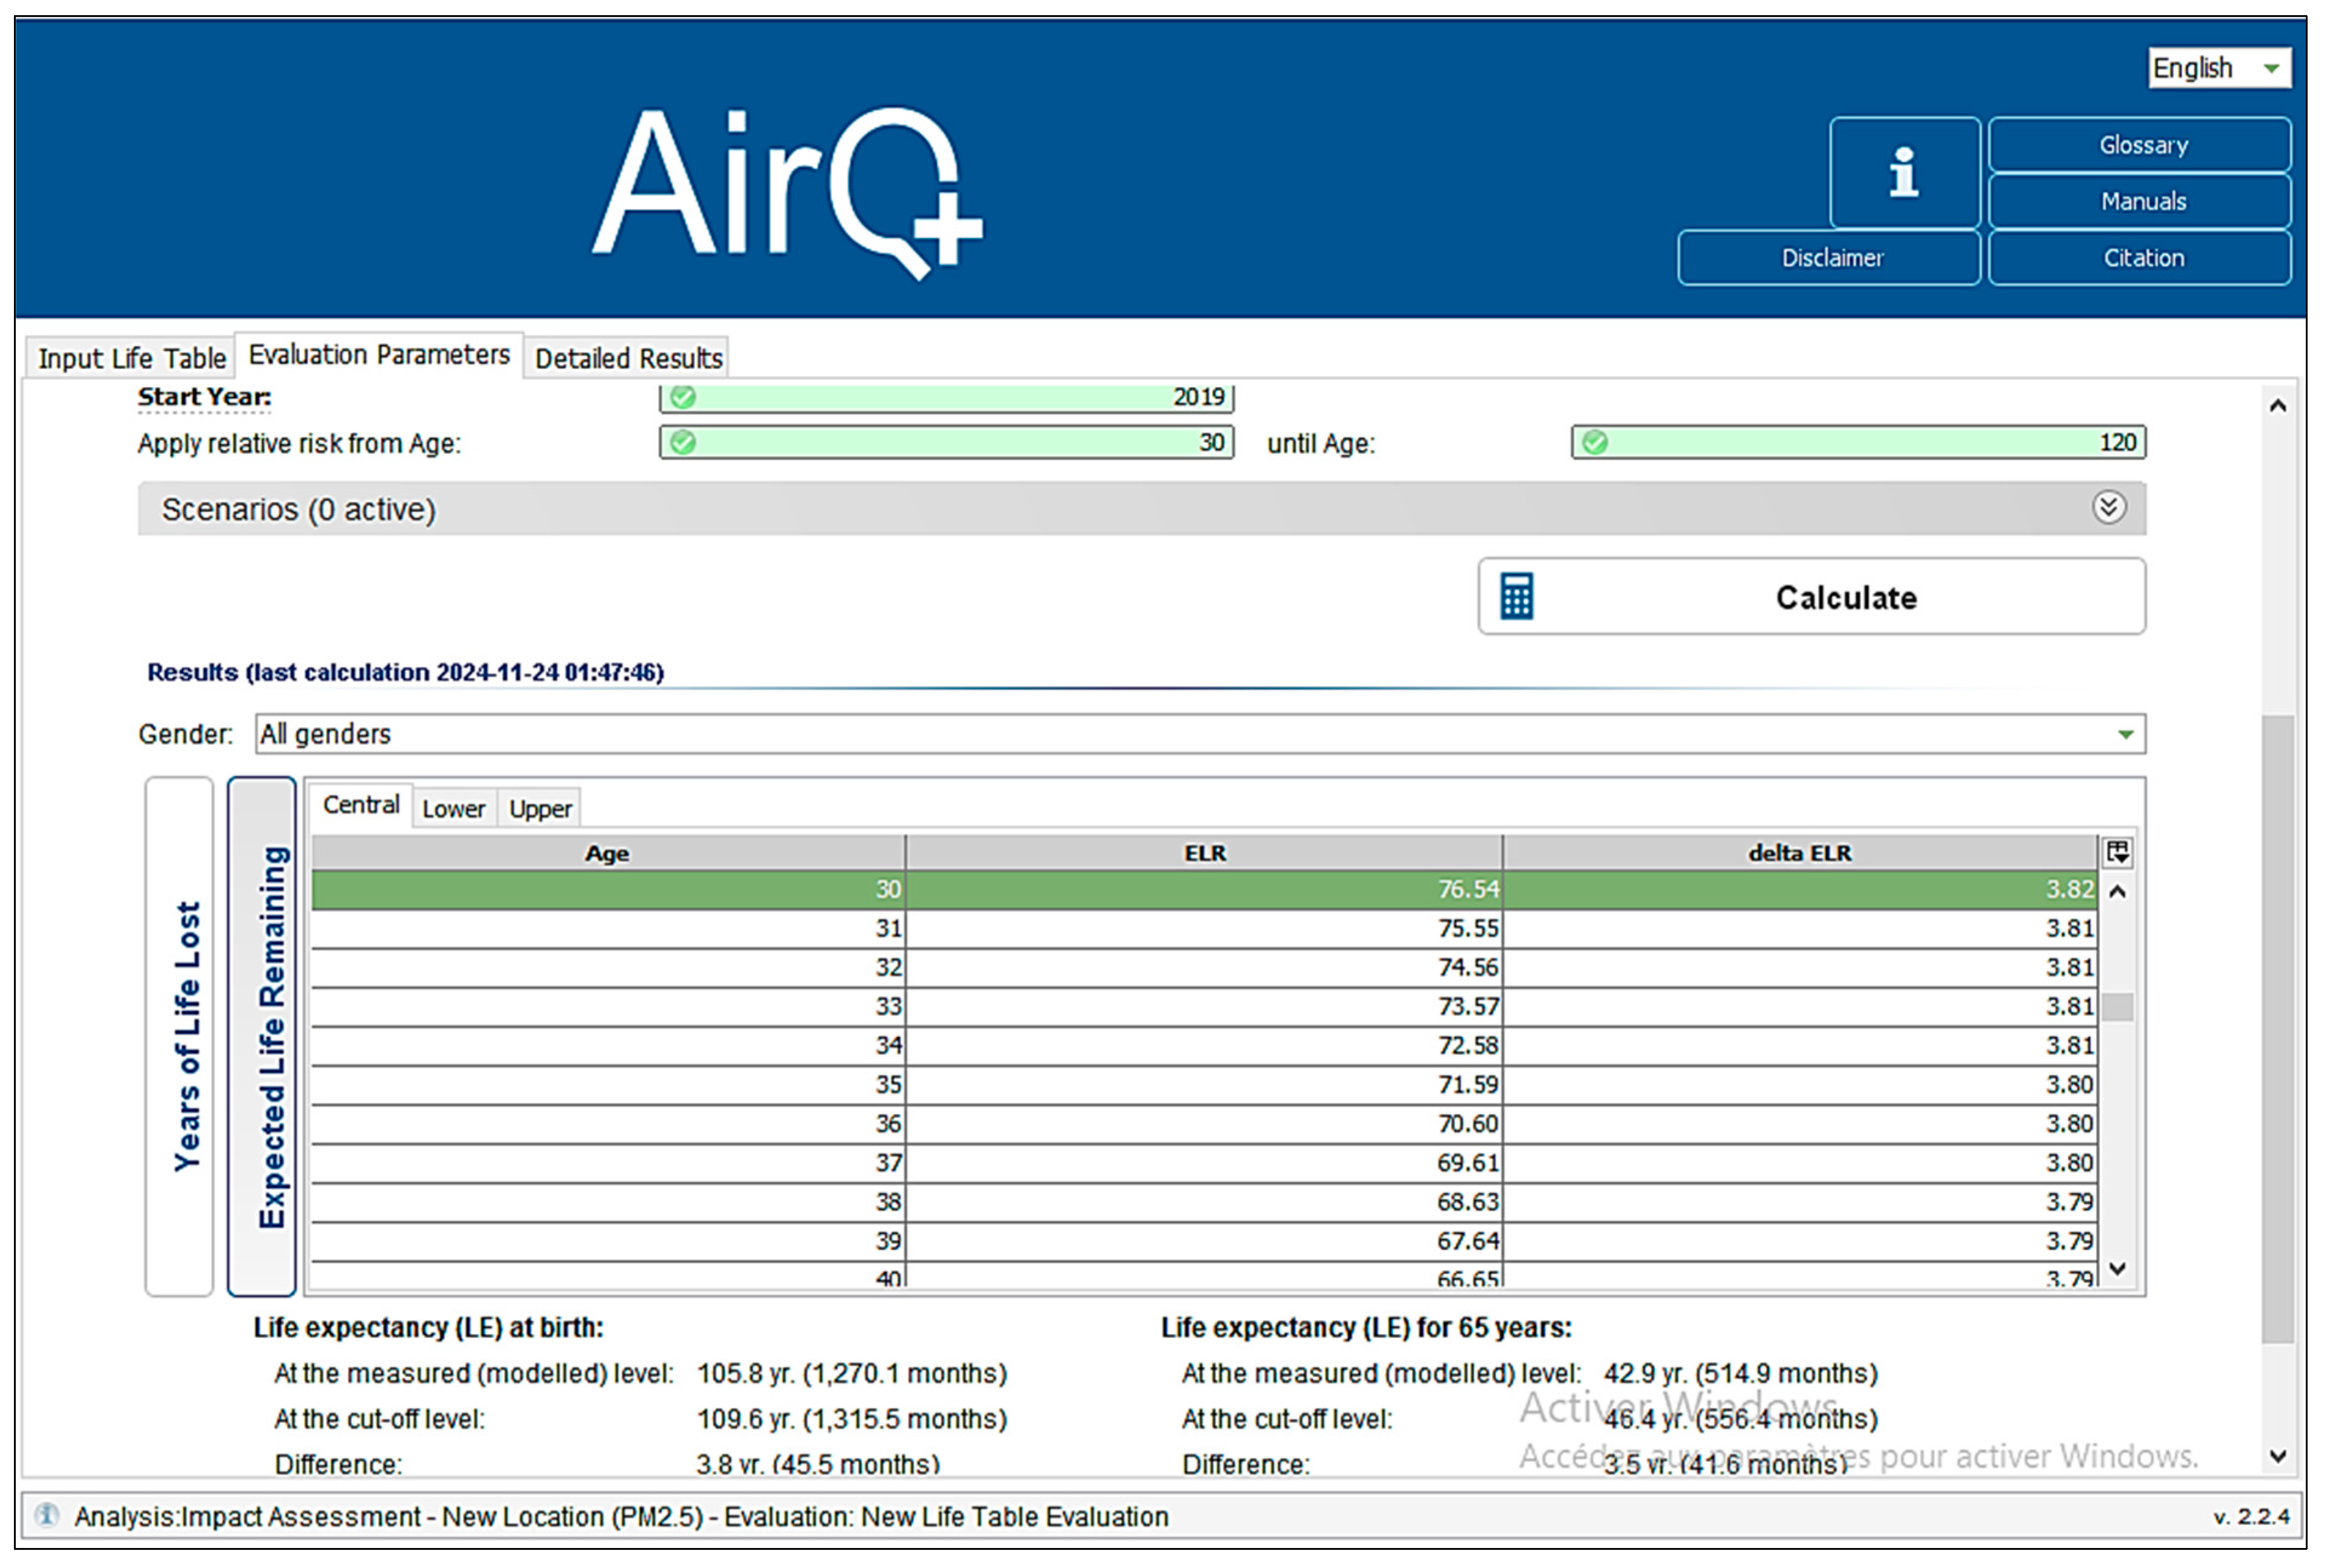Click the results table scrollbar thumb

[x=2117, y=1006]
